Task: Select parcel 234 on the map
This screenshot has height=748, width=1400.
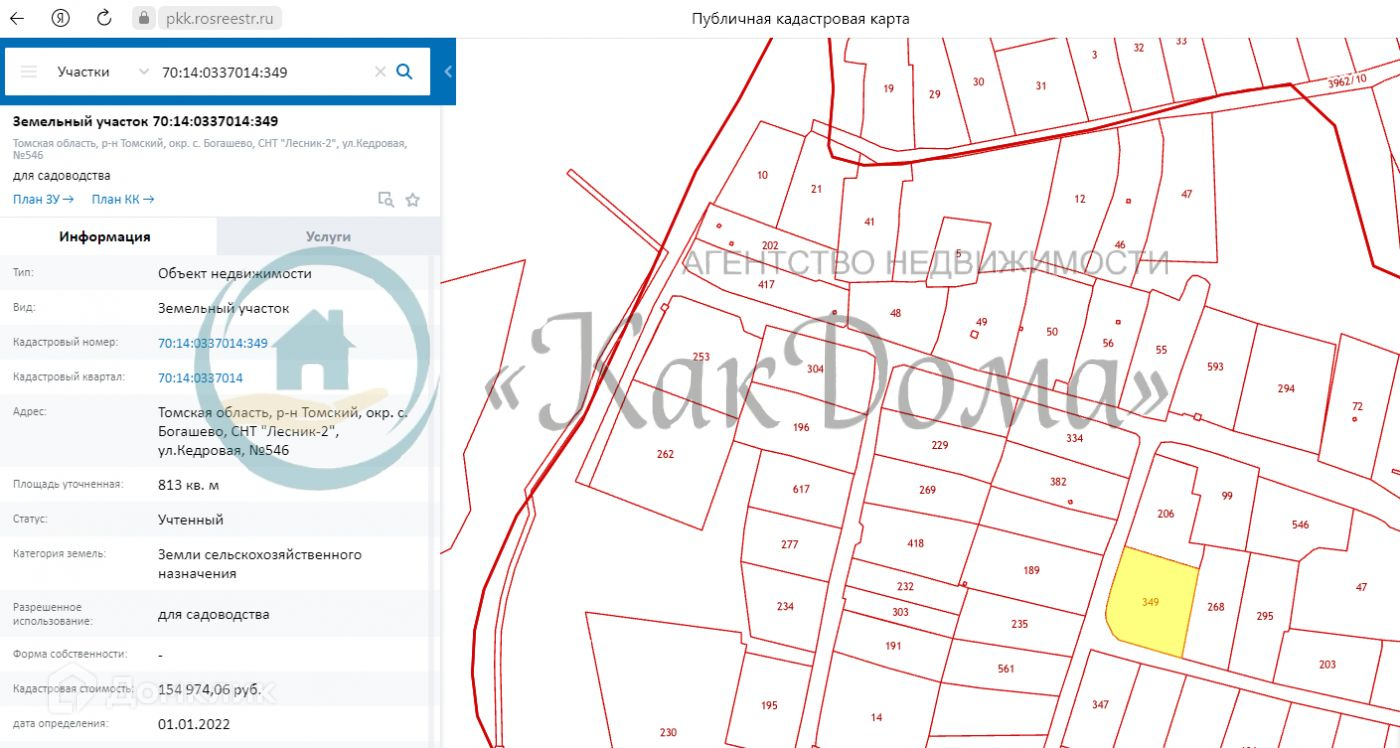Action: coord(785,606)
